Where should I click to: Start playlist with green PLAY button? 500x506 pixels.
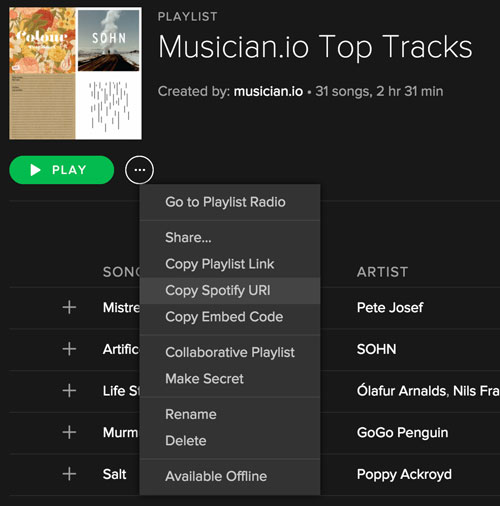[x=62, y=170]
